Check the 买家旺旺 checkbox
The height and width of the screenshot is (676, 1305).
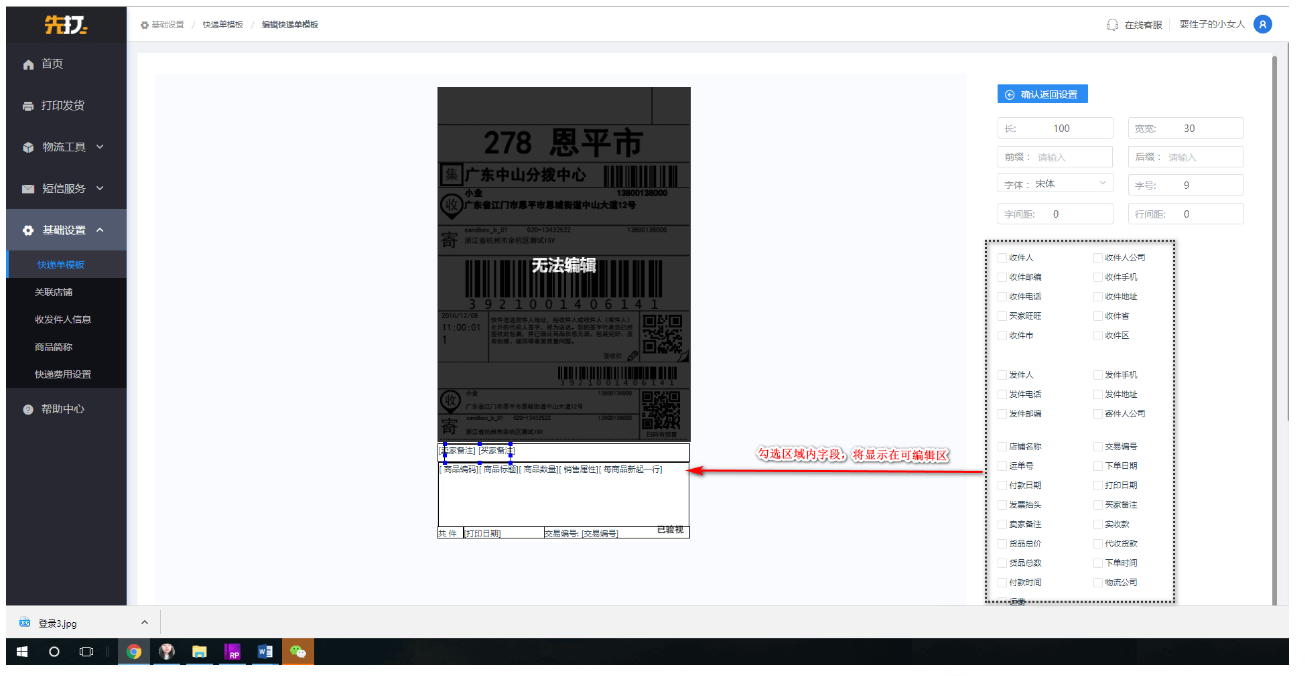[x=1002, y=316]
